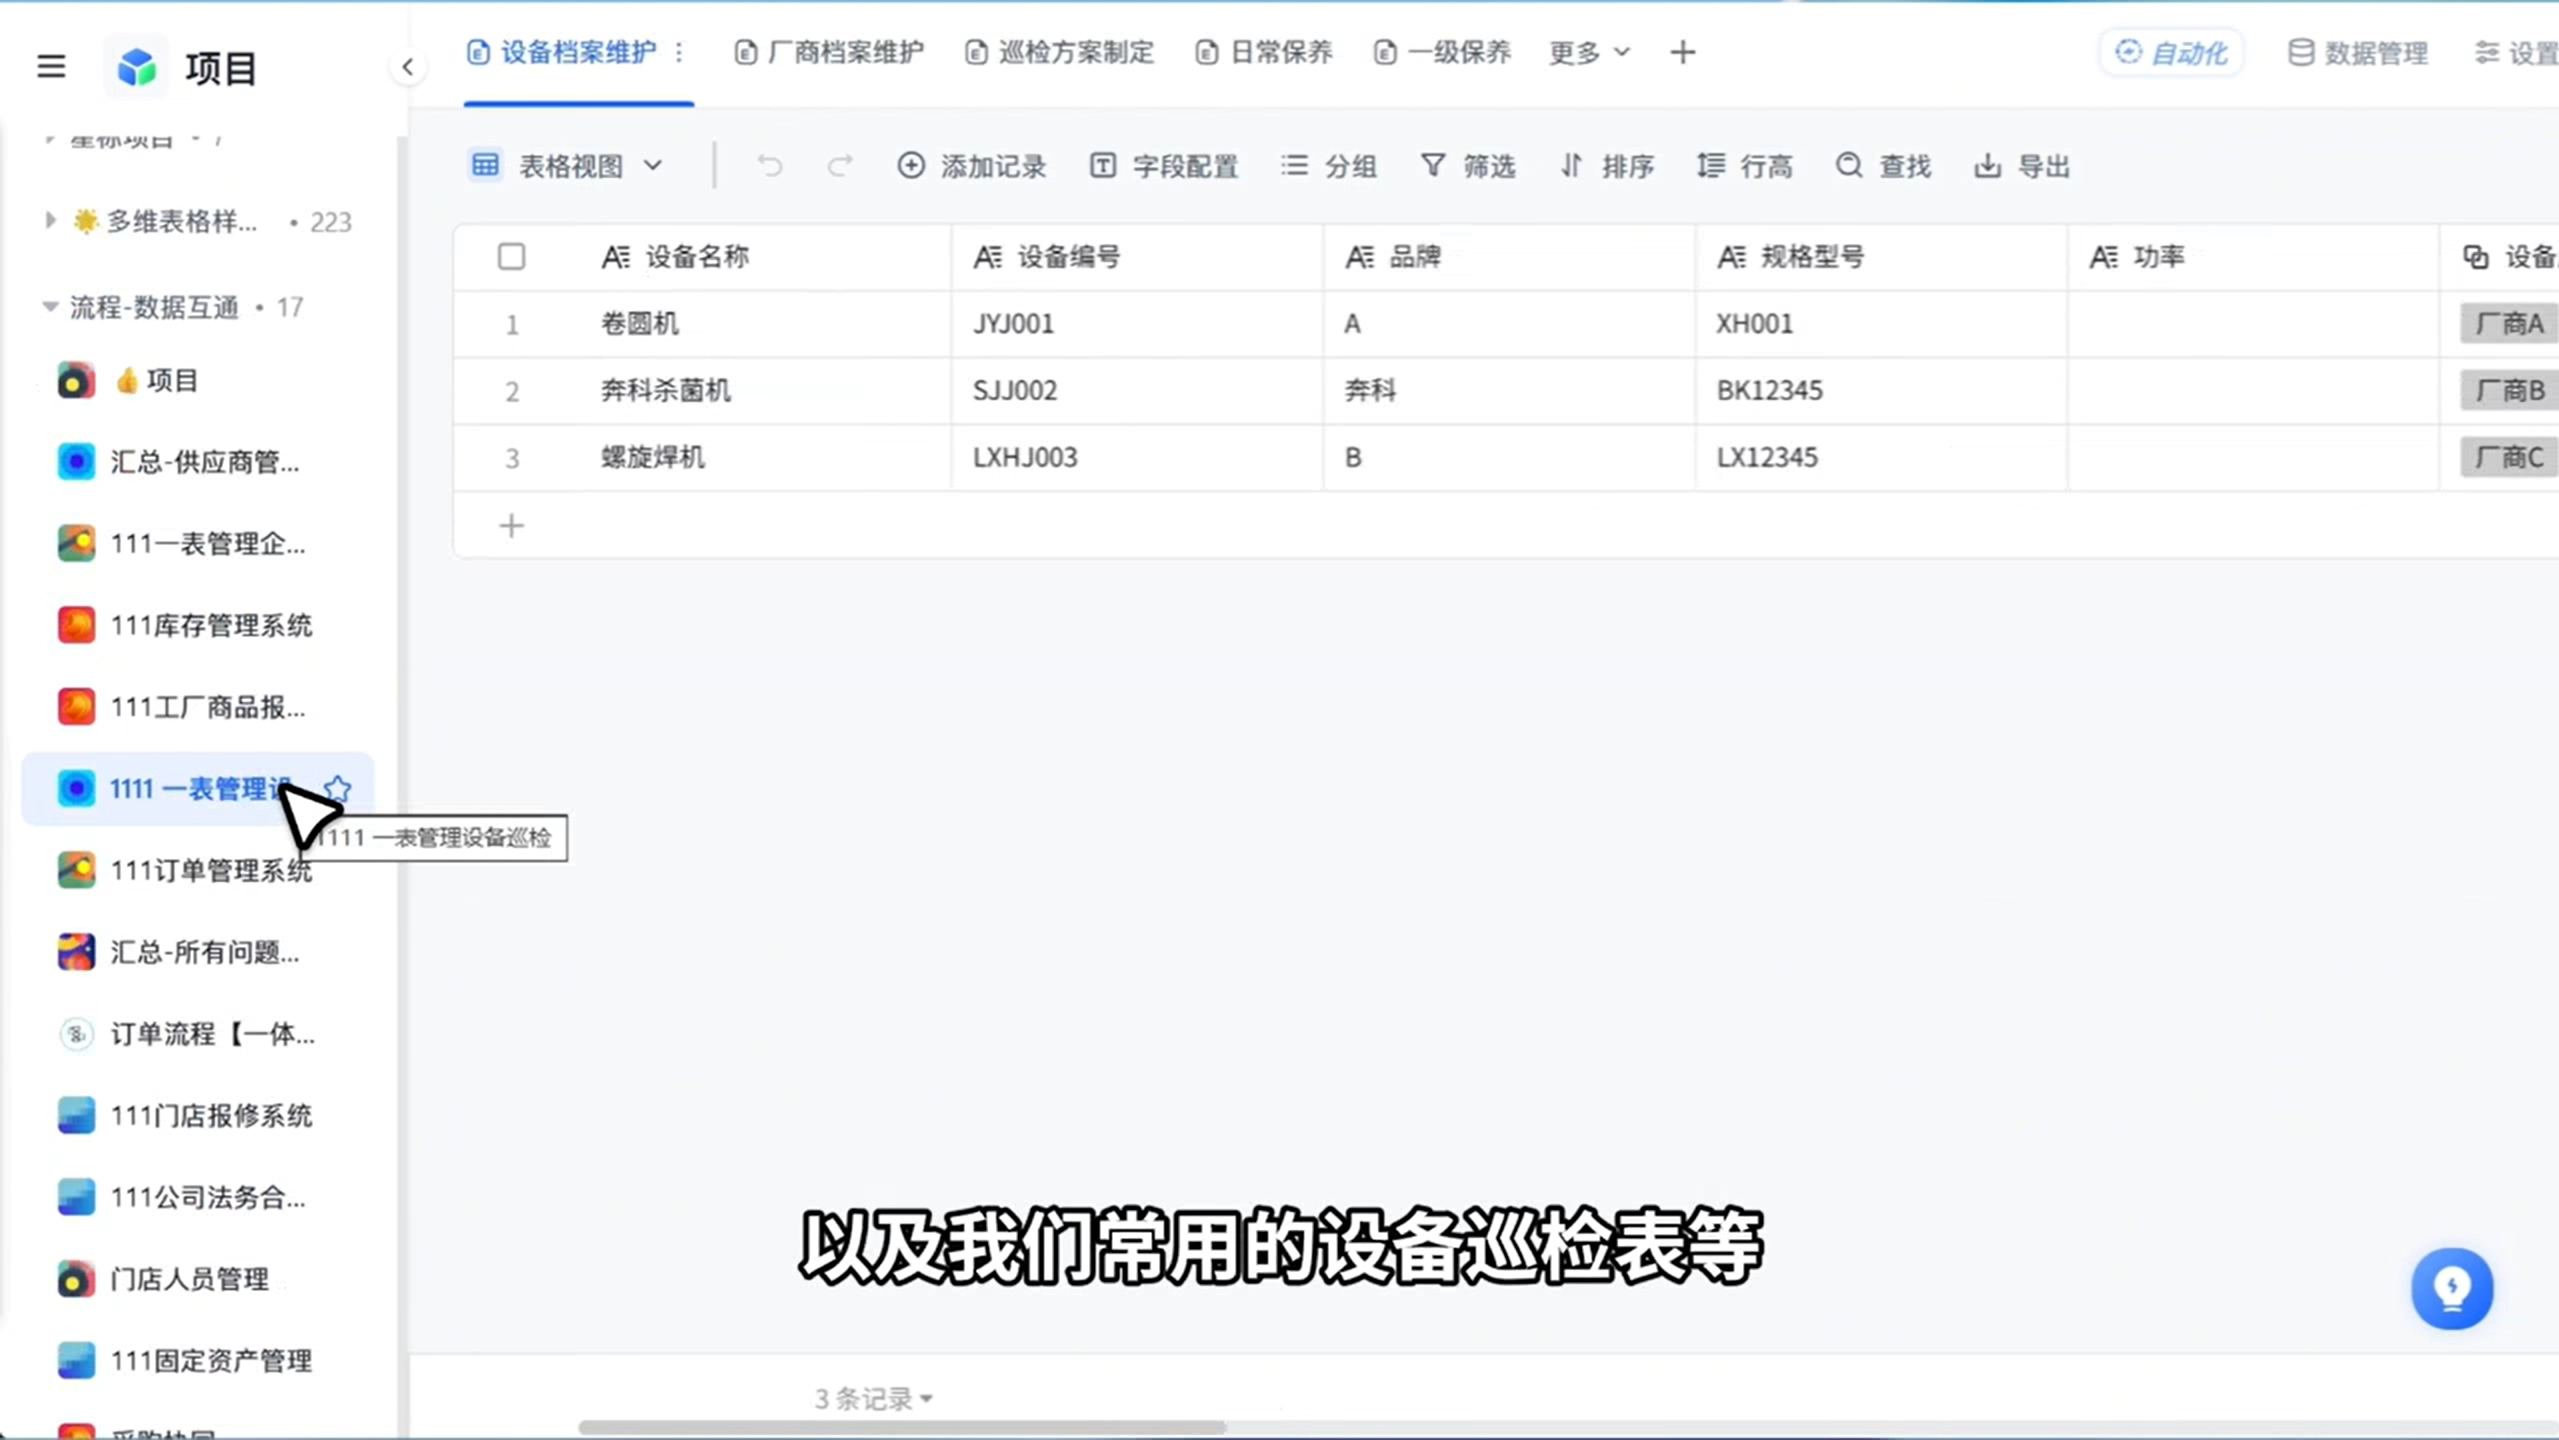The image size is (2559, 1440).
Task: Open the 自动化 automation button
Action: click(2171, 52)
